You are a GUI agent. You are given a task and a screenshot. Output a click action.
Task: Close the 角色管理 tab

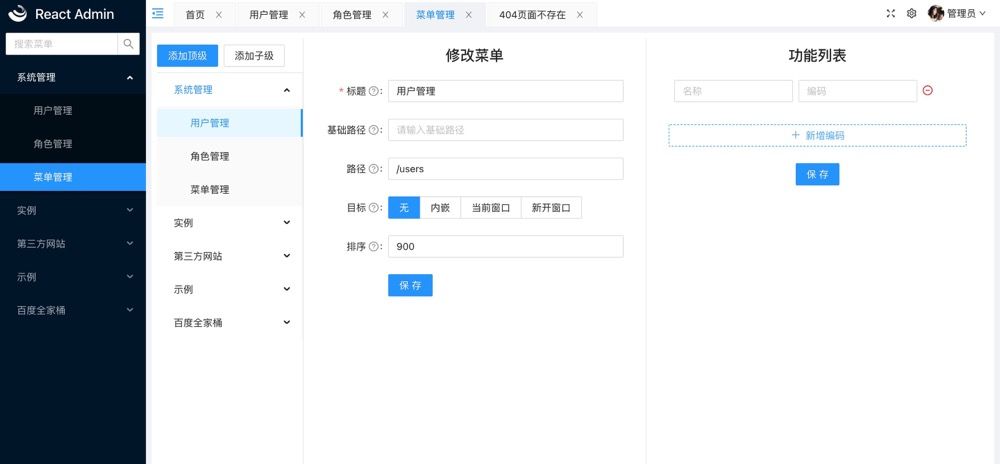click(x=385, y=15)
